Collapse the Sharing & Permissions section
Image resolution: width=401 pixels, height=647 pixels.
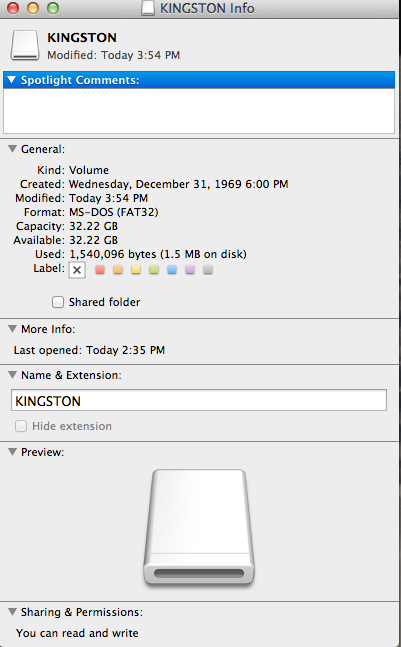pos(12,612)
